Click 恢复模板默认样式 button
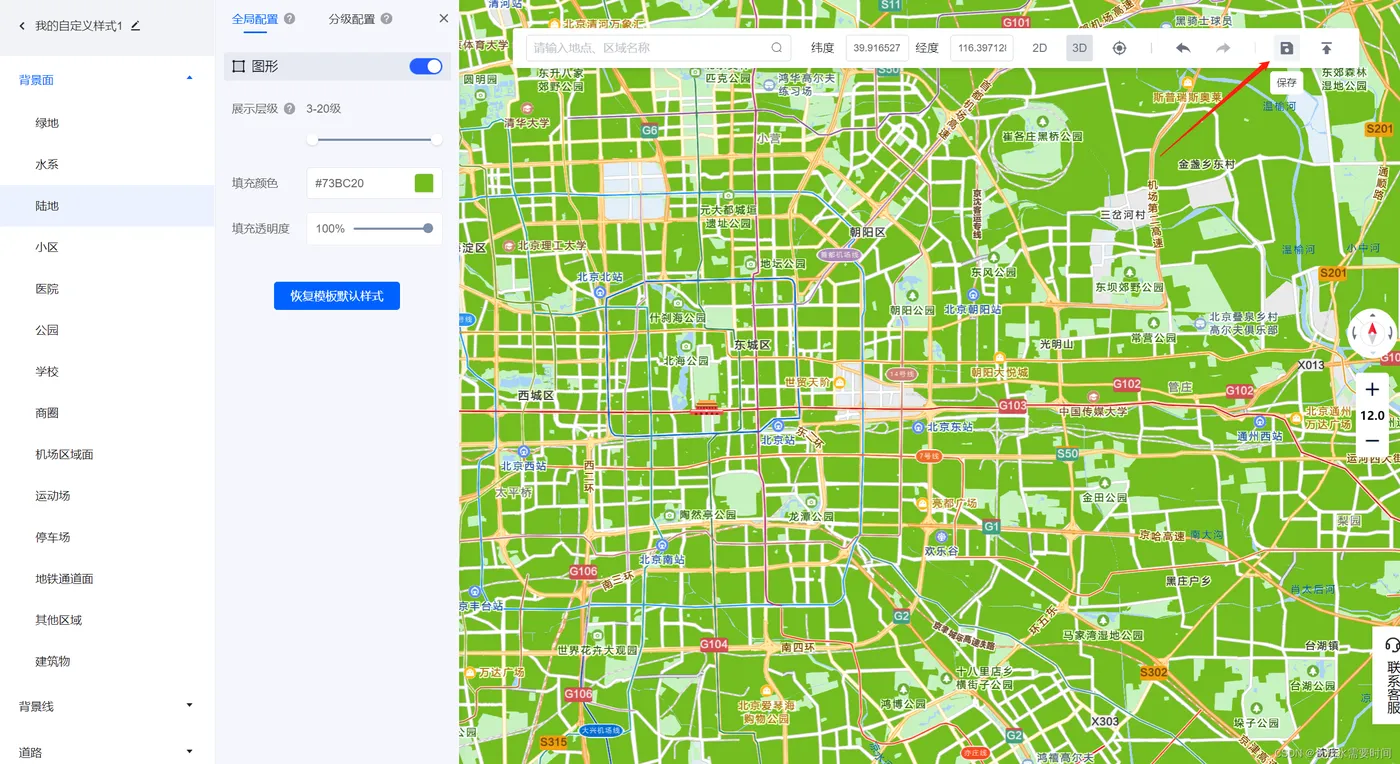Image resolution: width=1400 pixels, height=764 pixels. (337, 296)
